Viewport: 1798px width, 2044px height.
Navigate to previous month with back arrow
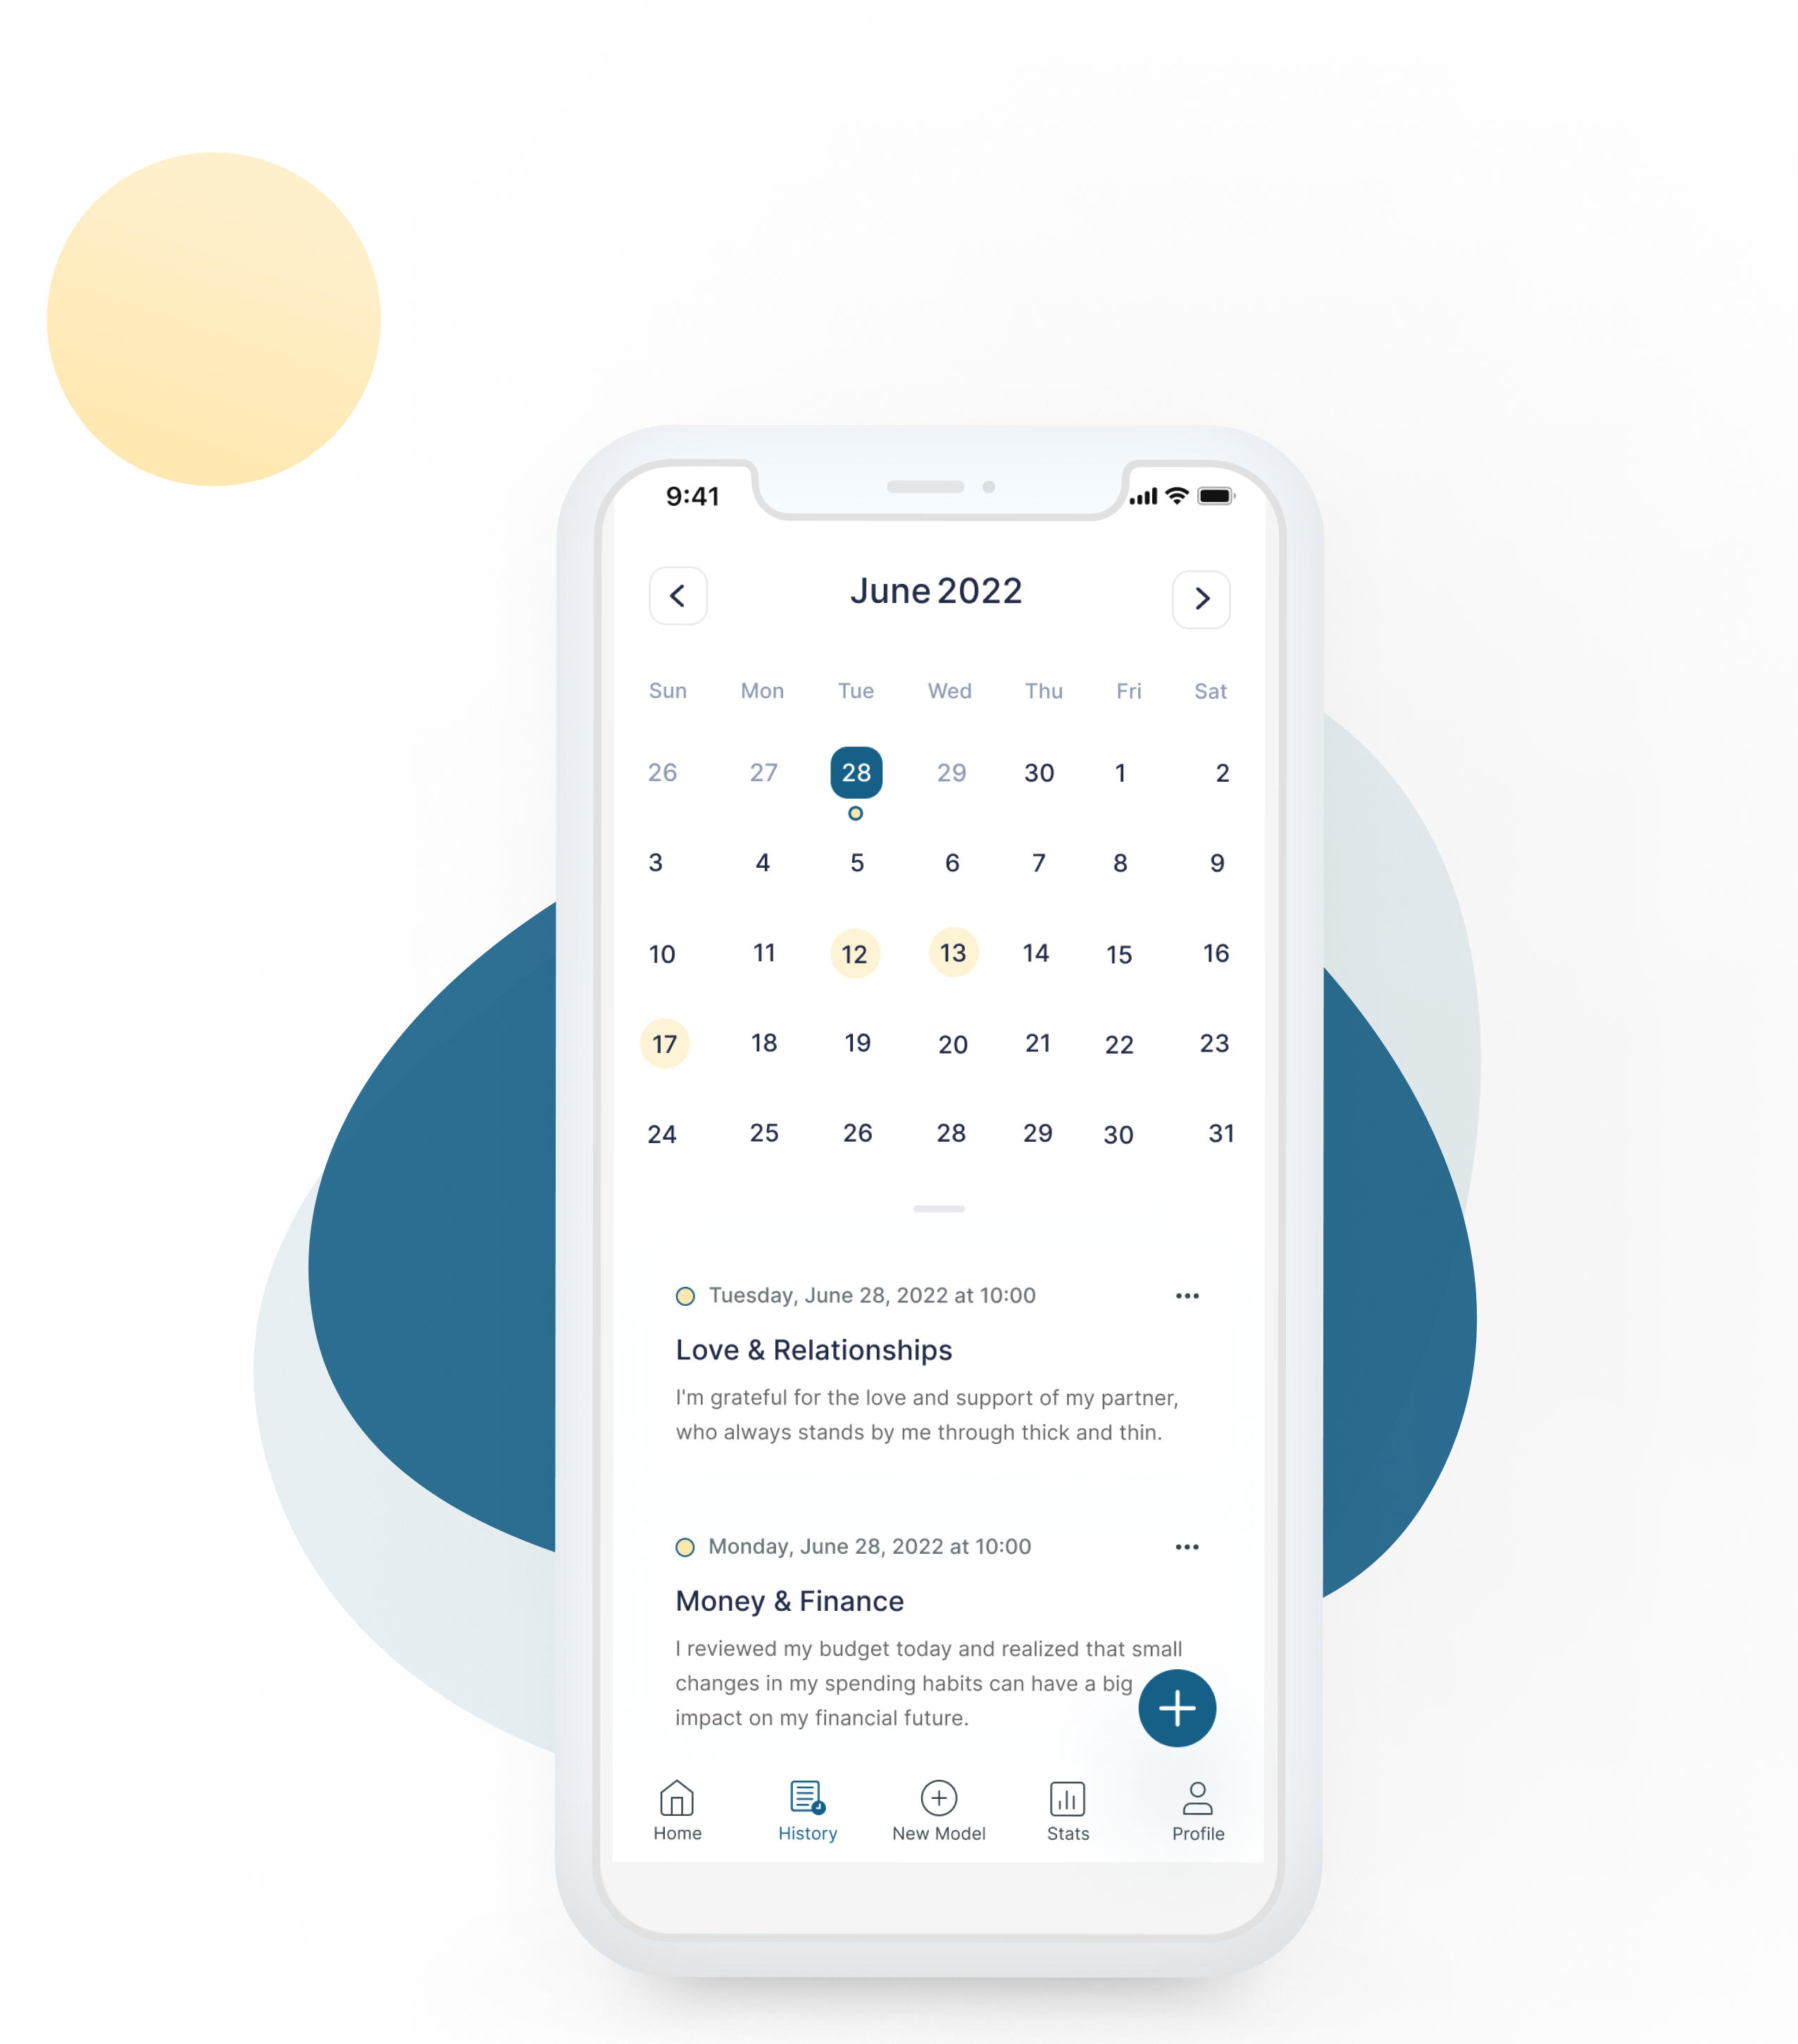[x=676, y=596]
